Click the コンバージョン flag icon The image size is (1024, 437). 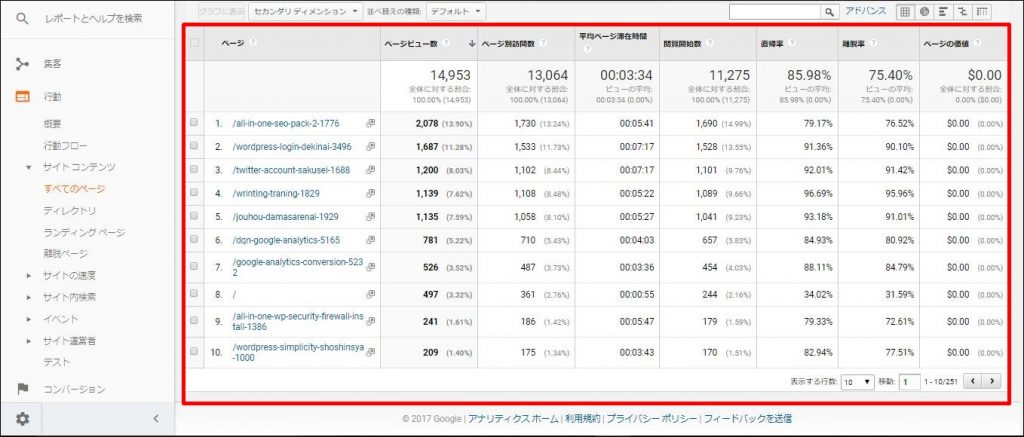pyautogui.click(x=22, y=389)
